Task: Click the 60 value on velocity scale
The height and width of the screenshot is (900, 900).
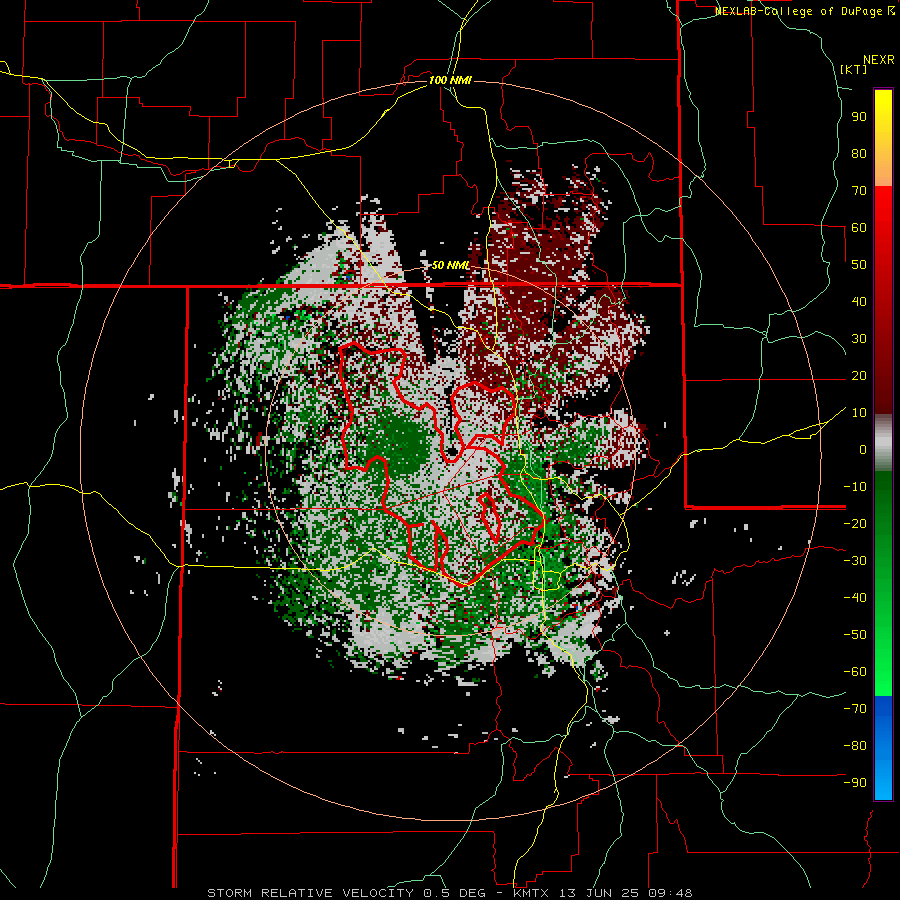Action: [x=859, y=227]
